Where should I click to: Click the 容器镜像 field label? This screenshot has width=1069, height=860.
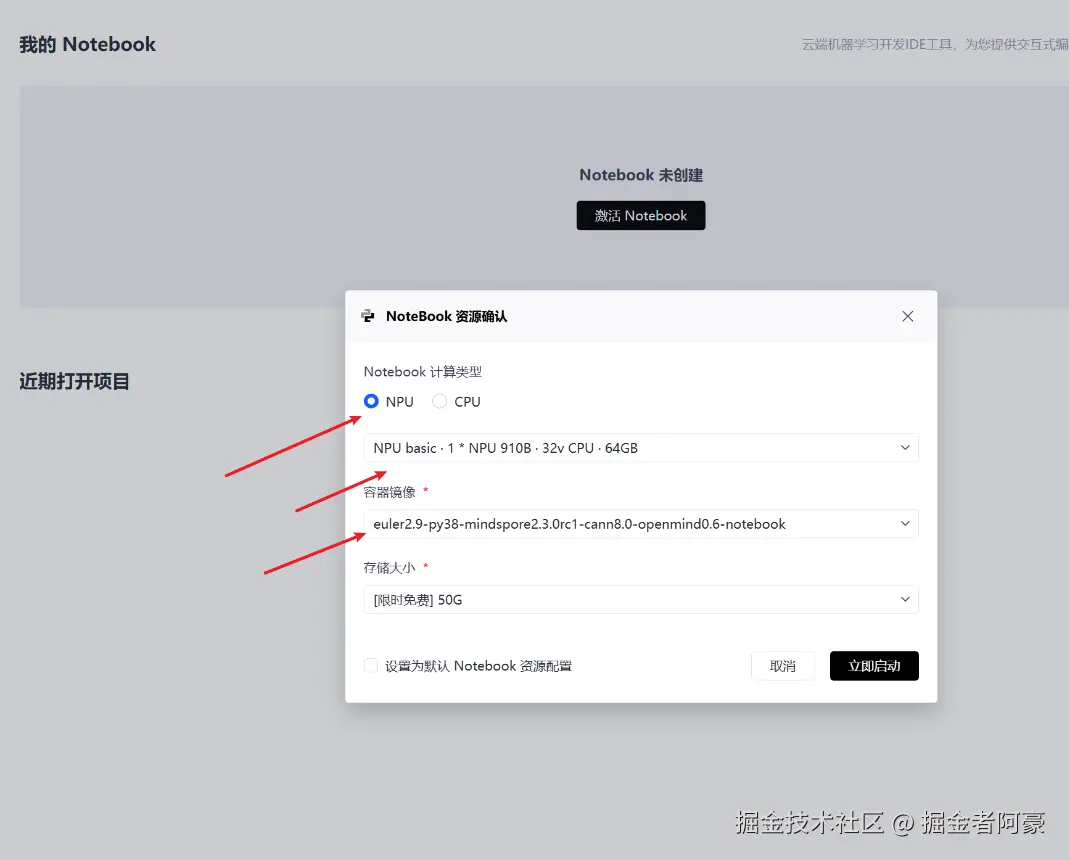click(389, 492)
